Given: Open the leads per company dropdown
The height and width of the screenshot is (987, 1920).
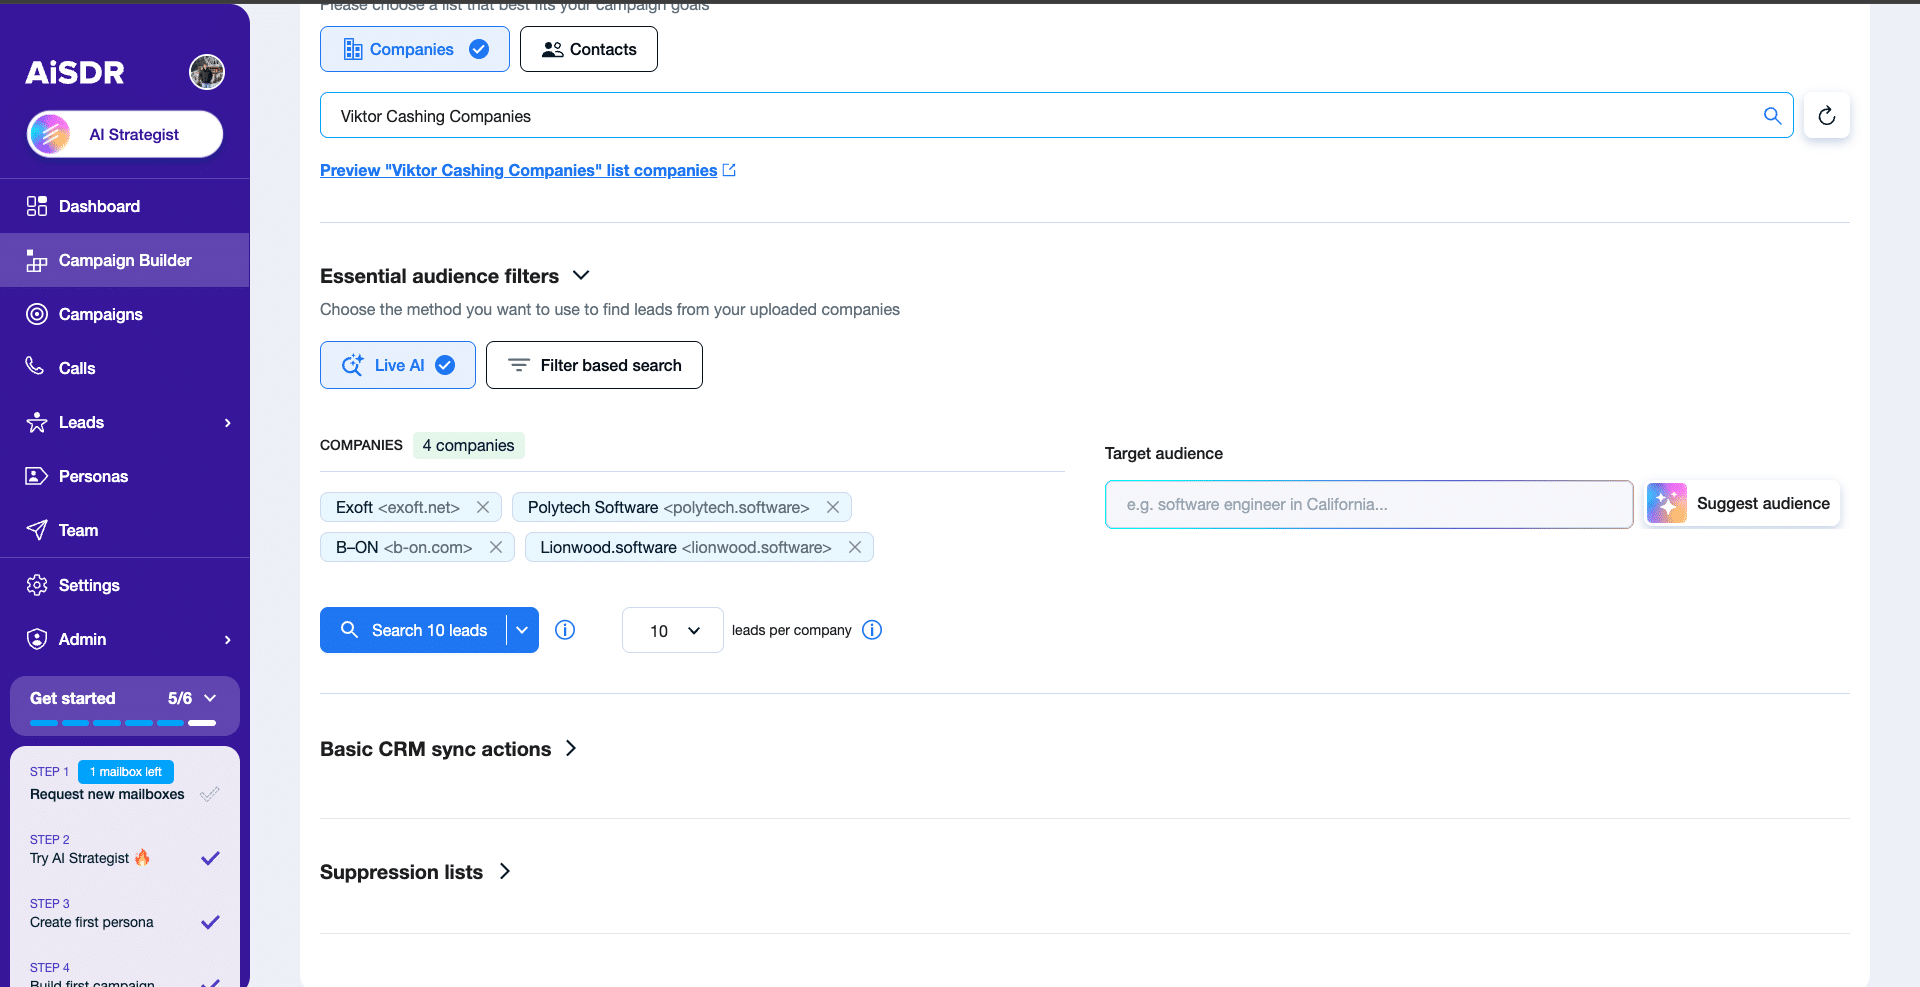Looking at the screenshot, I should tap(672, 631).
